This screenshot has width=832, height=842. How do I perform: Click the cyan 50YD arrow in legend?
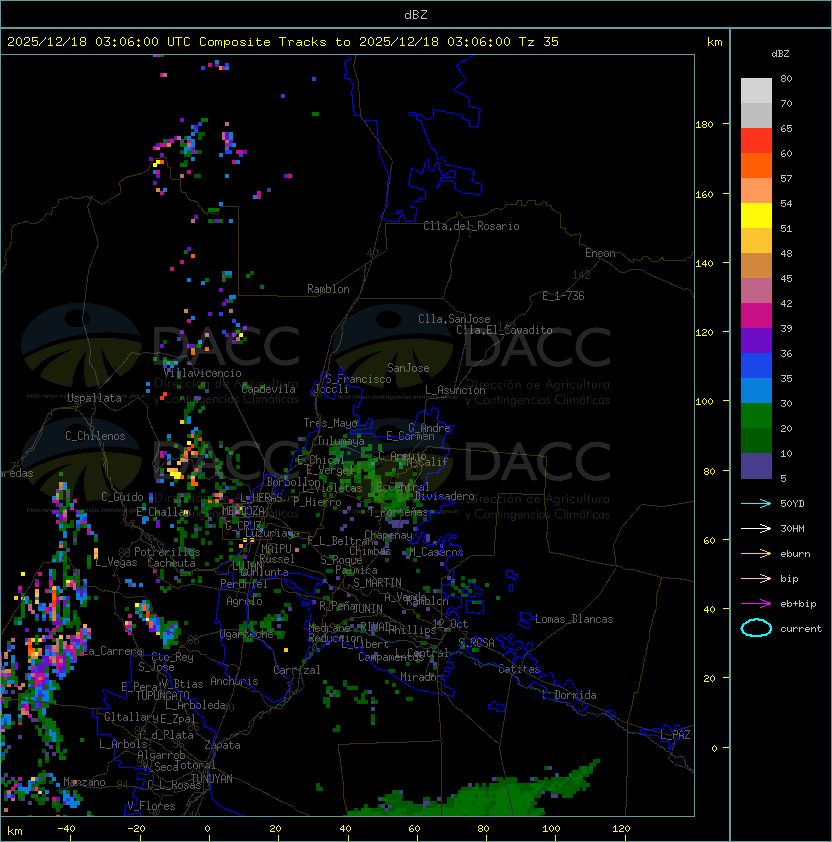pyautogui.click(x=756, y=503)
